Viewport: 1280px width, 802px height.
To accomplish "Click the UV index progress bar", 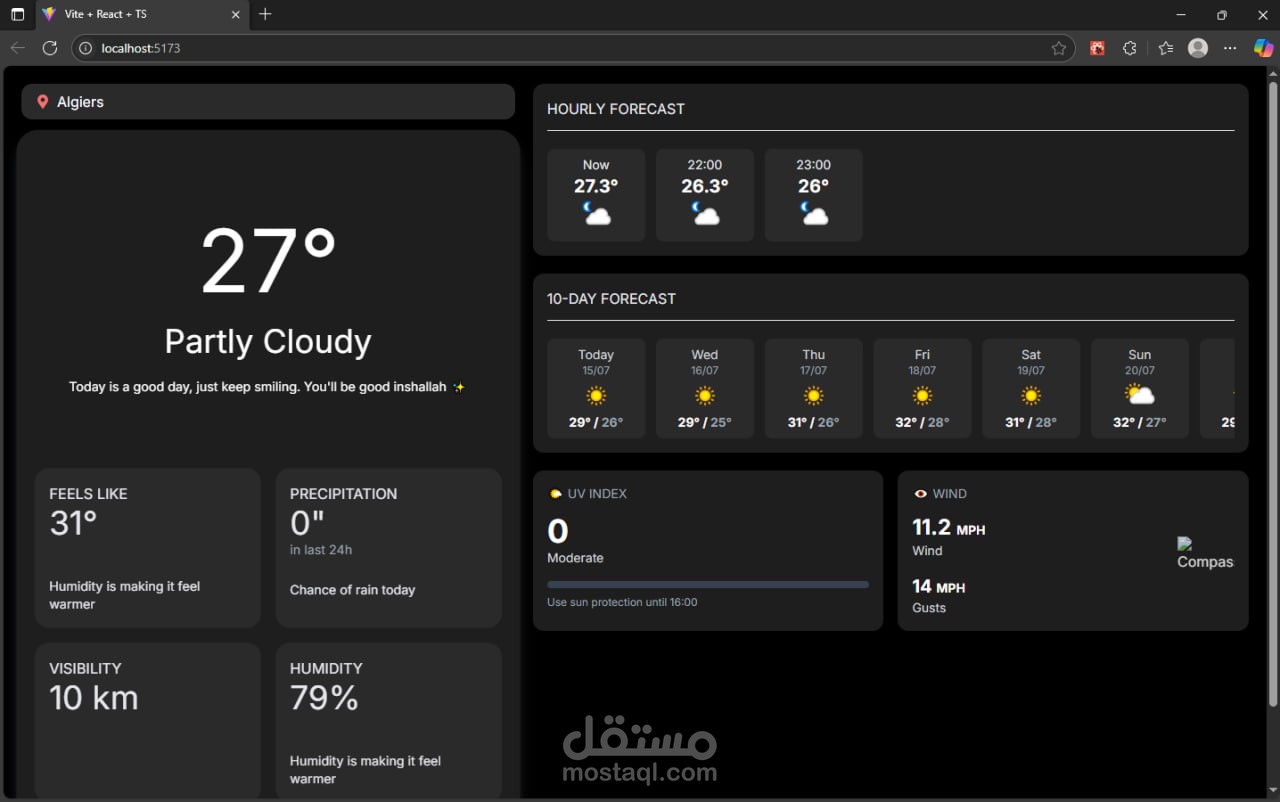I will click(708, 584).
